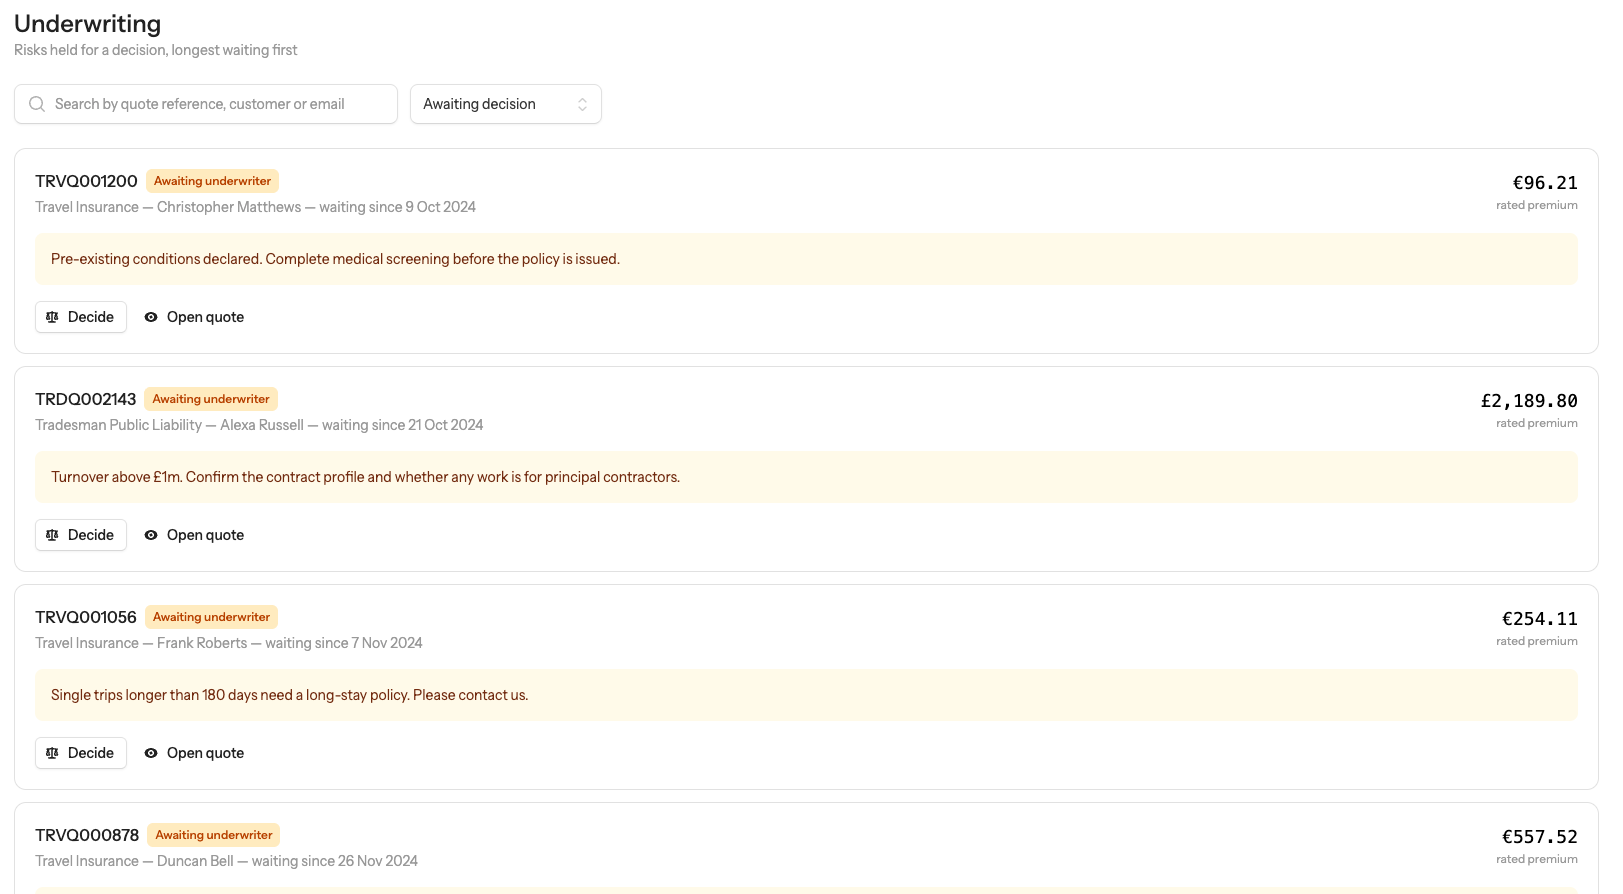This screenshot has height=894, width=1623.
Task: Open the Awaiting decision status dropdown
Action: (x=506, y=104)
